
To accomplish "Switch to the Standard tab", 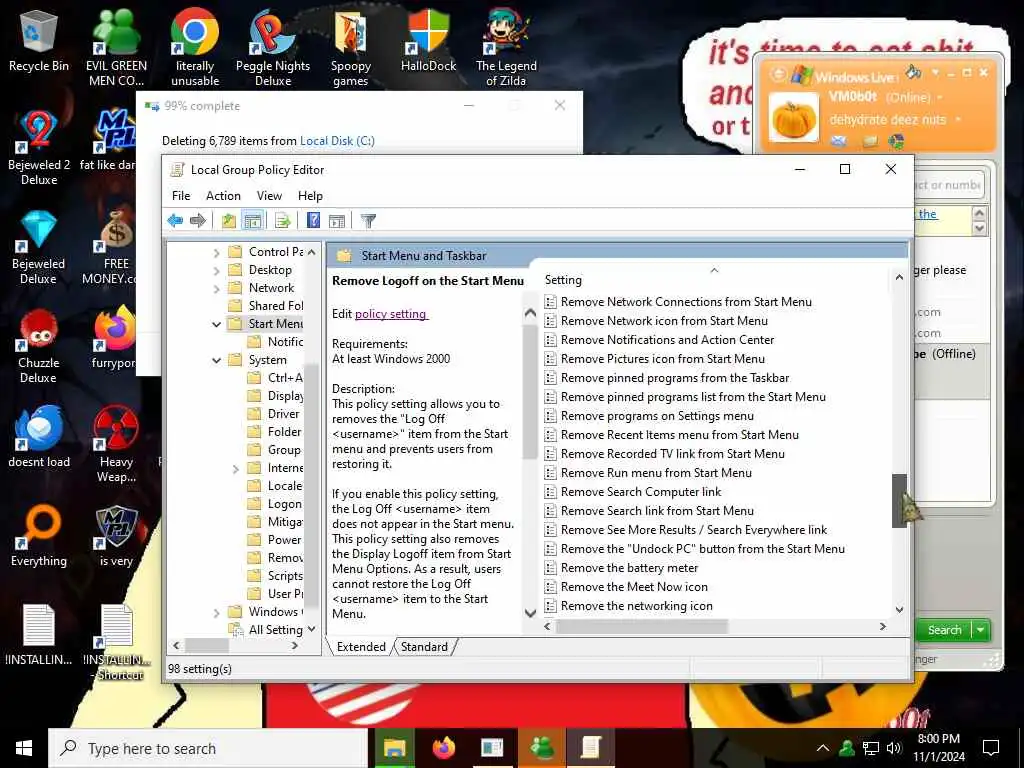I will coord(424,647).
